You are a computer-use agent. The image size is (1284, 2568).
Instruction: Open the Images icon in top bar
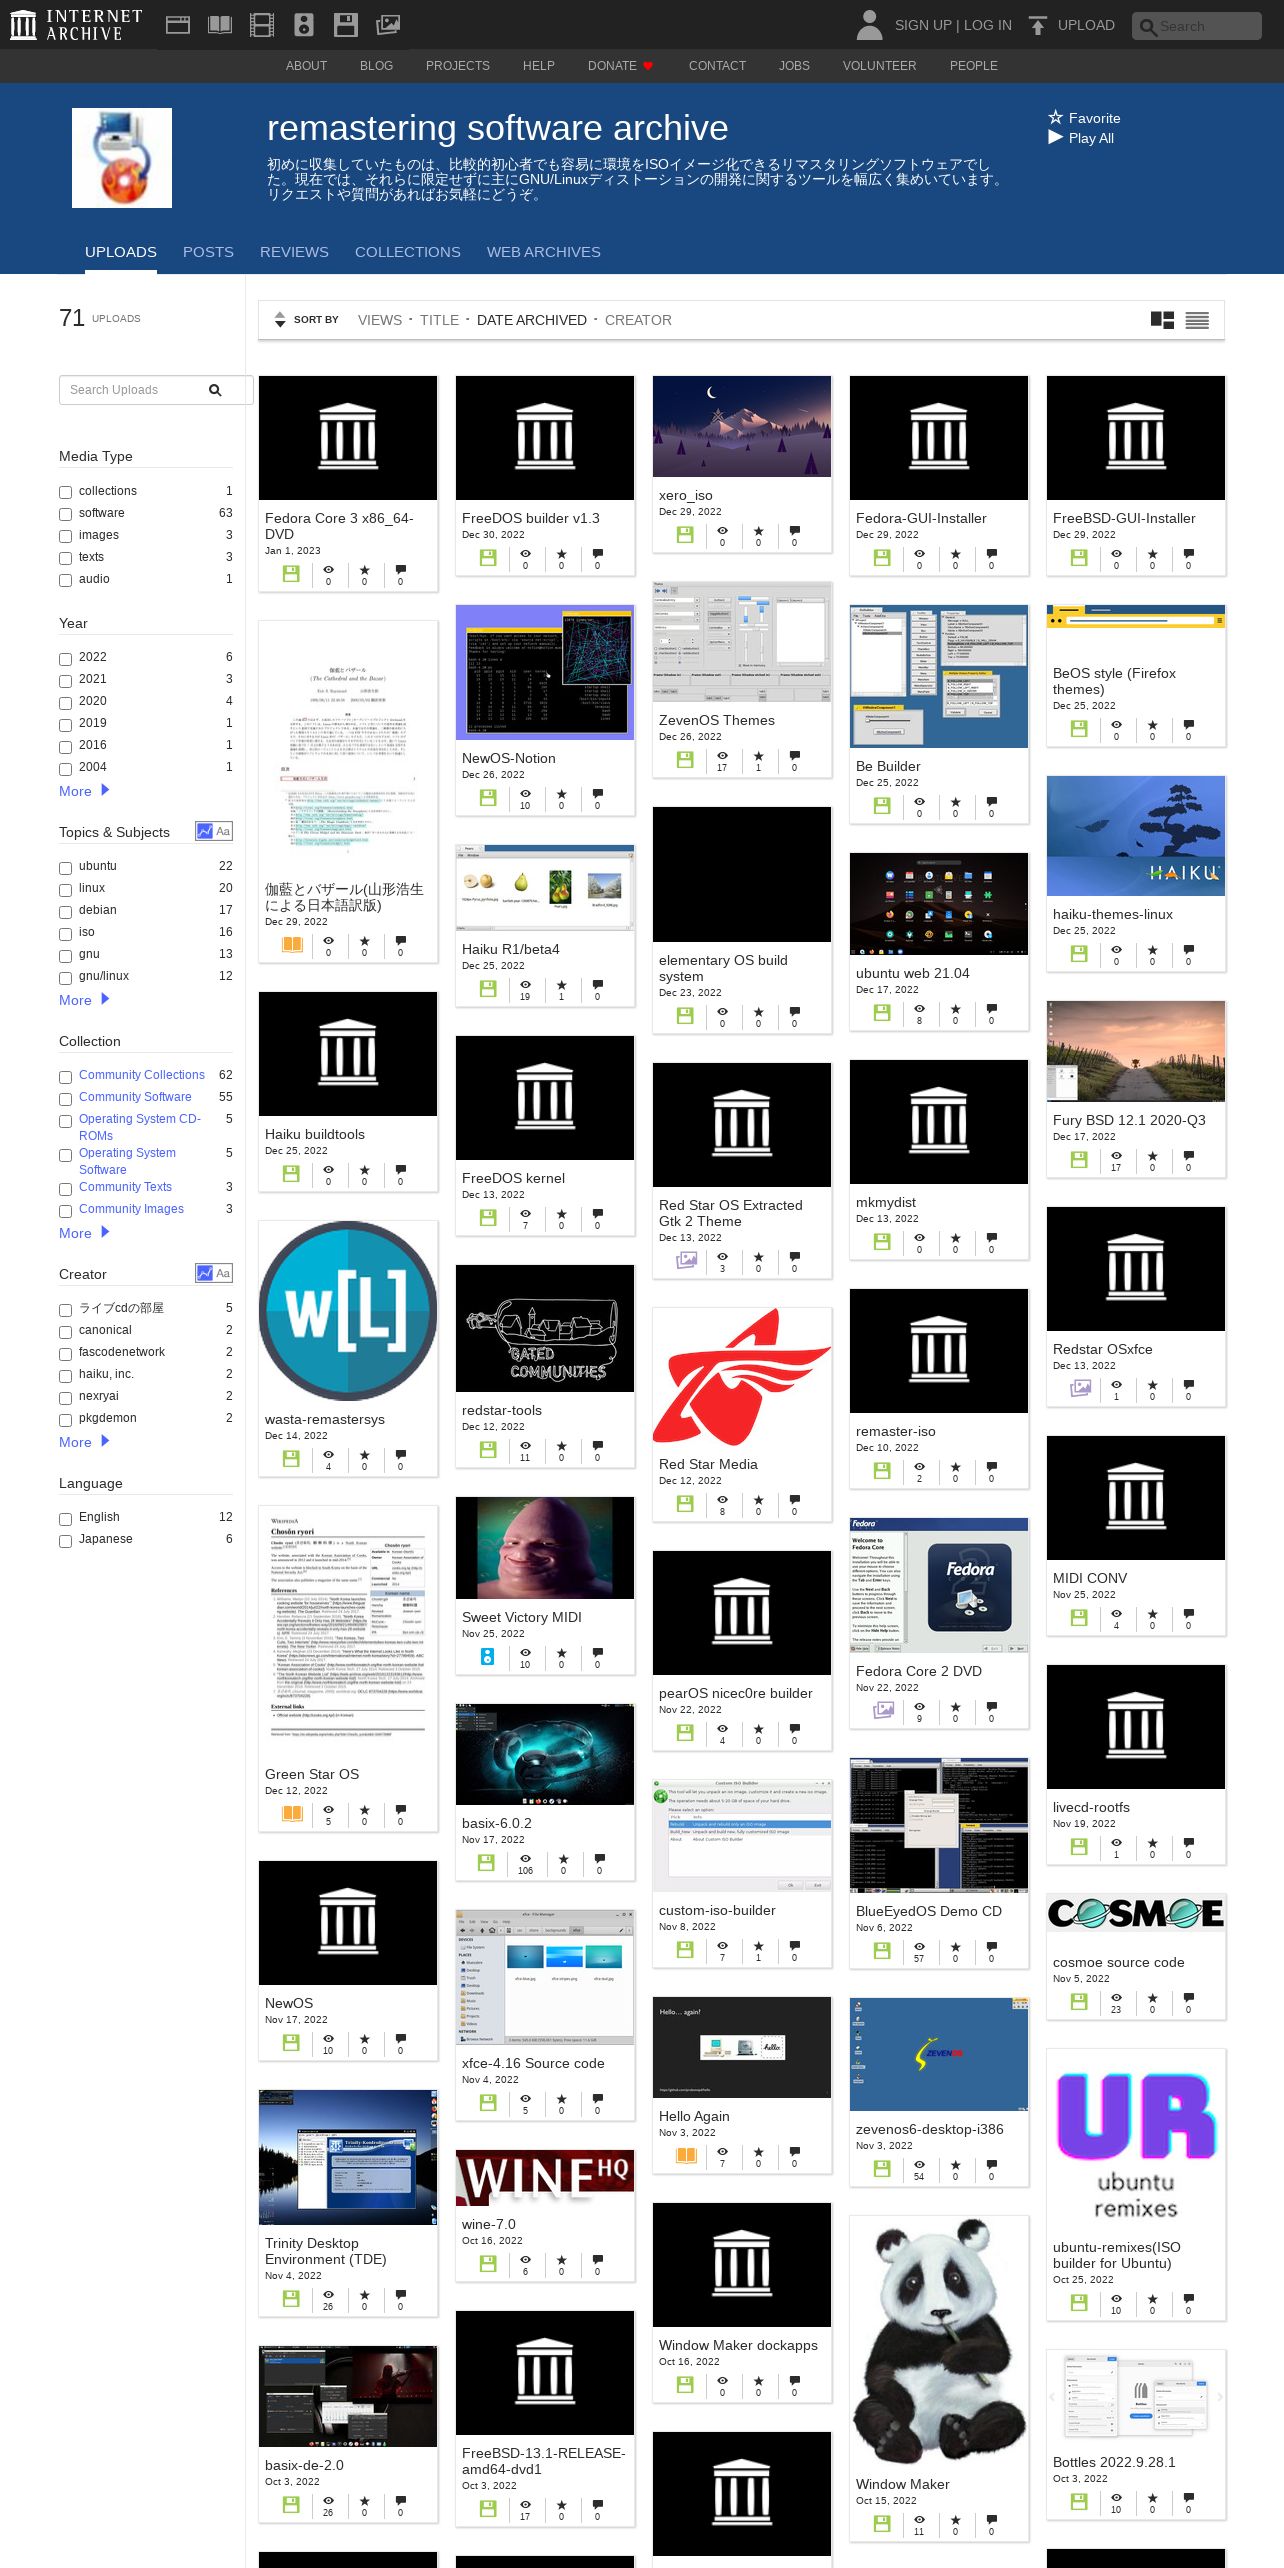click(388, 25)
